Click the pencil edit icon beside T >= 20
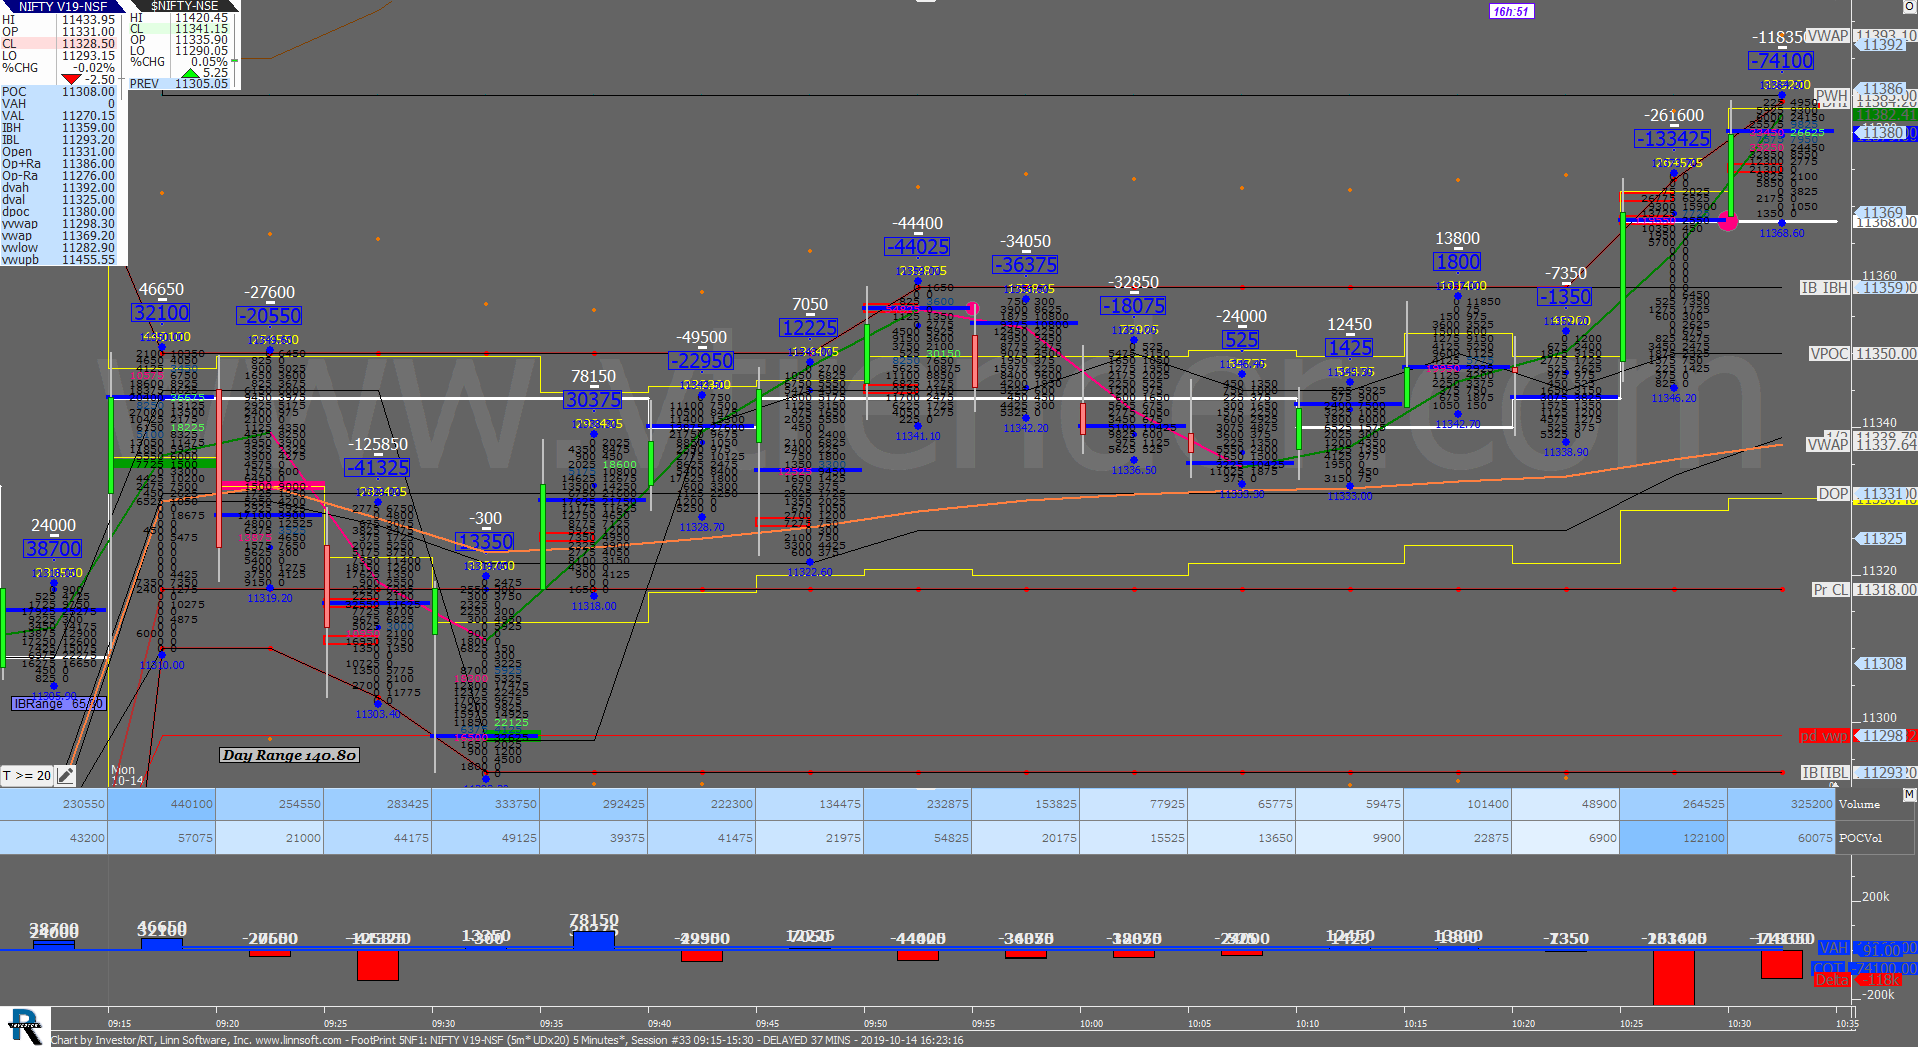This screenshot has height=1047, width=1918. (66, 775)
